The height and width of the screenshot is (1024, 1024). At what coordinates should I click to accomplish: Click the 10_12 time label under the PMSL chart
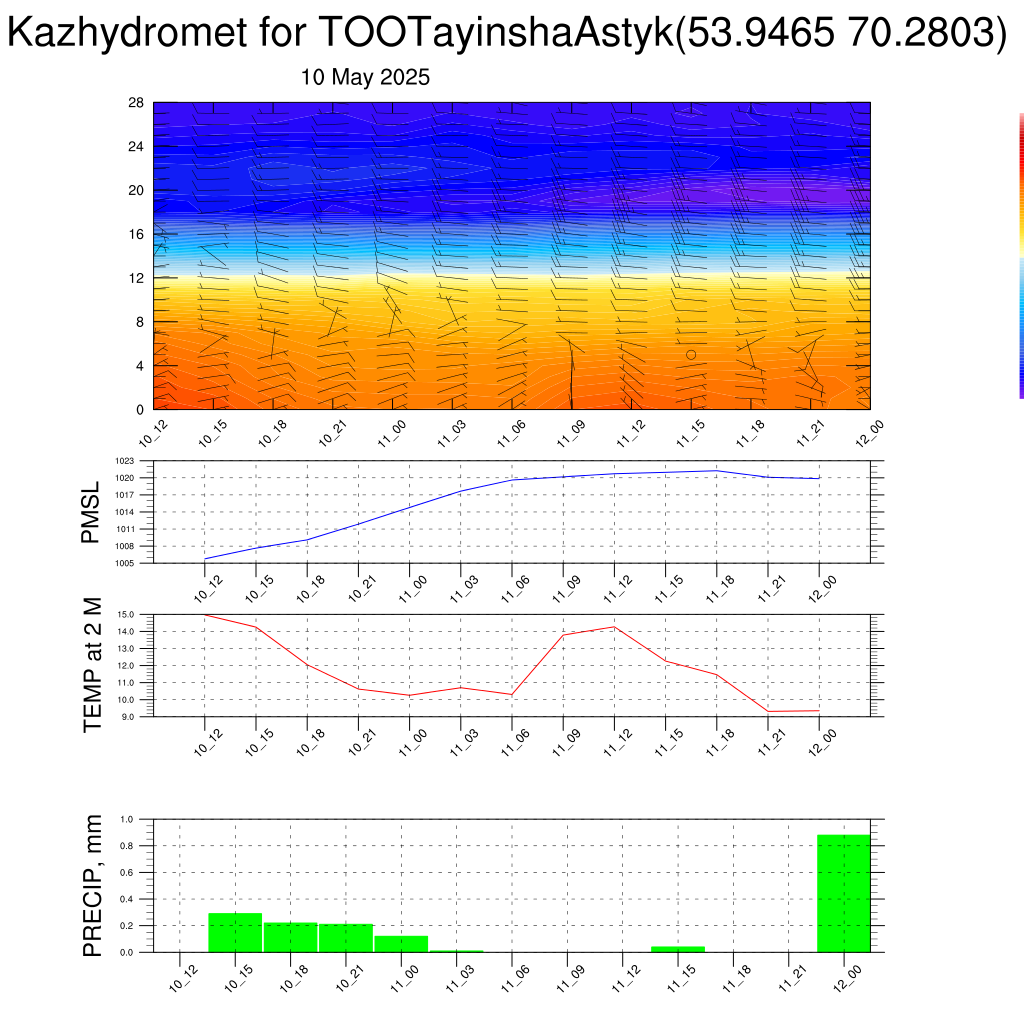209,588
